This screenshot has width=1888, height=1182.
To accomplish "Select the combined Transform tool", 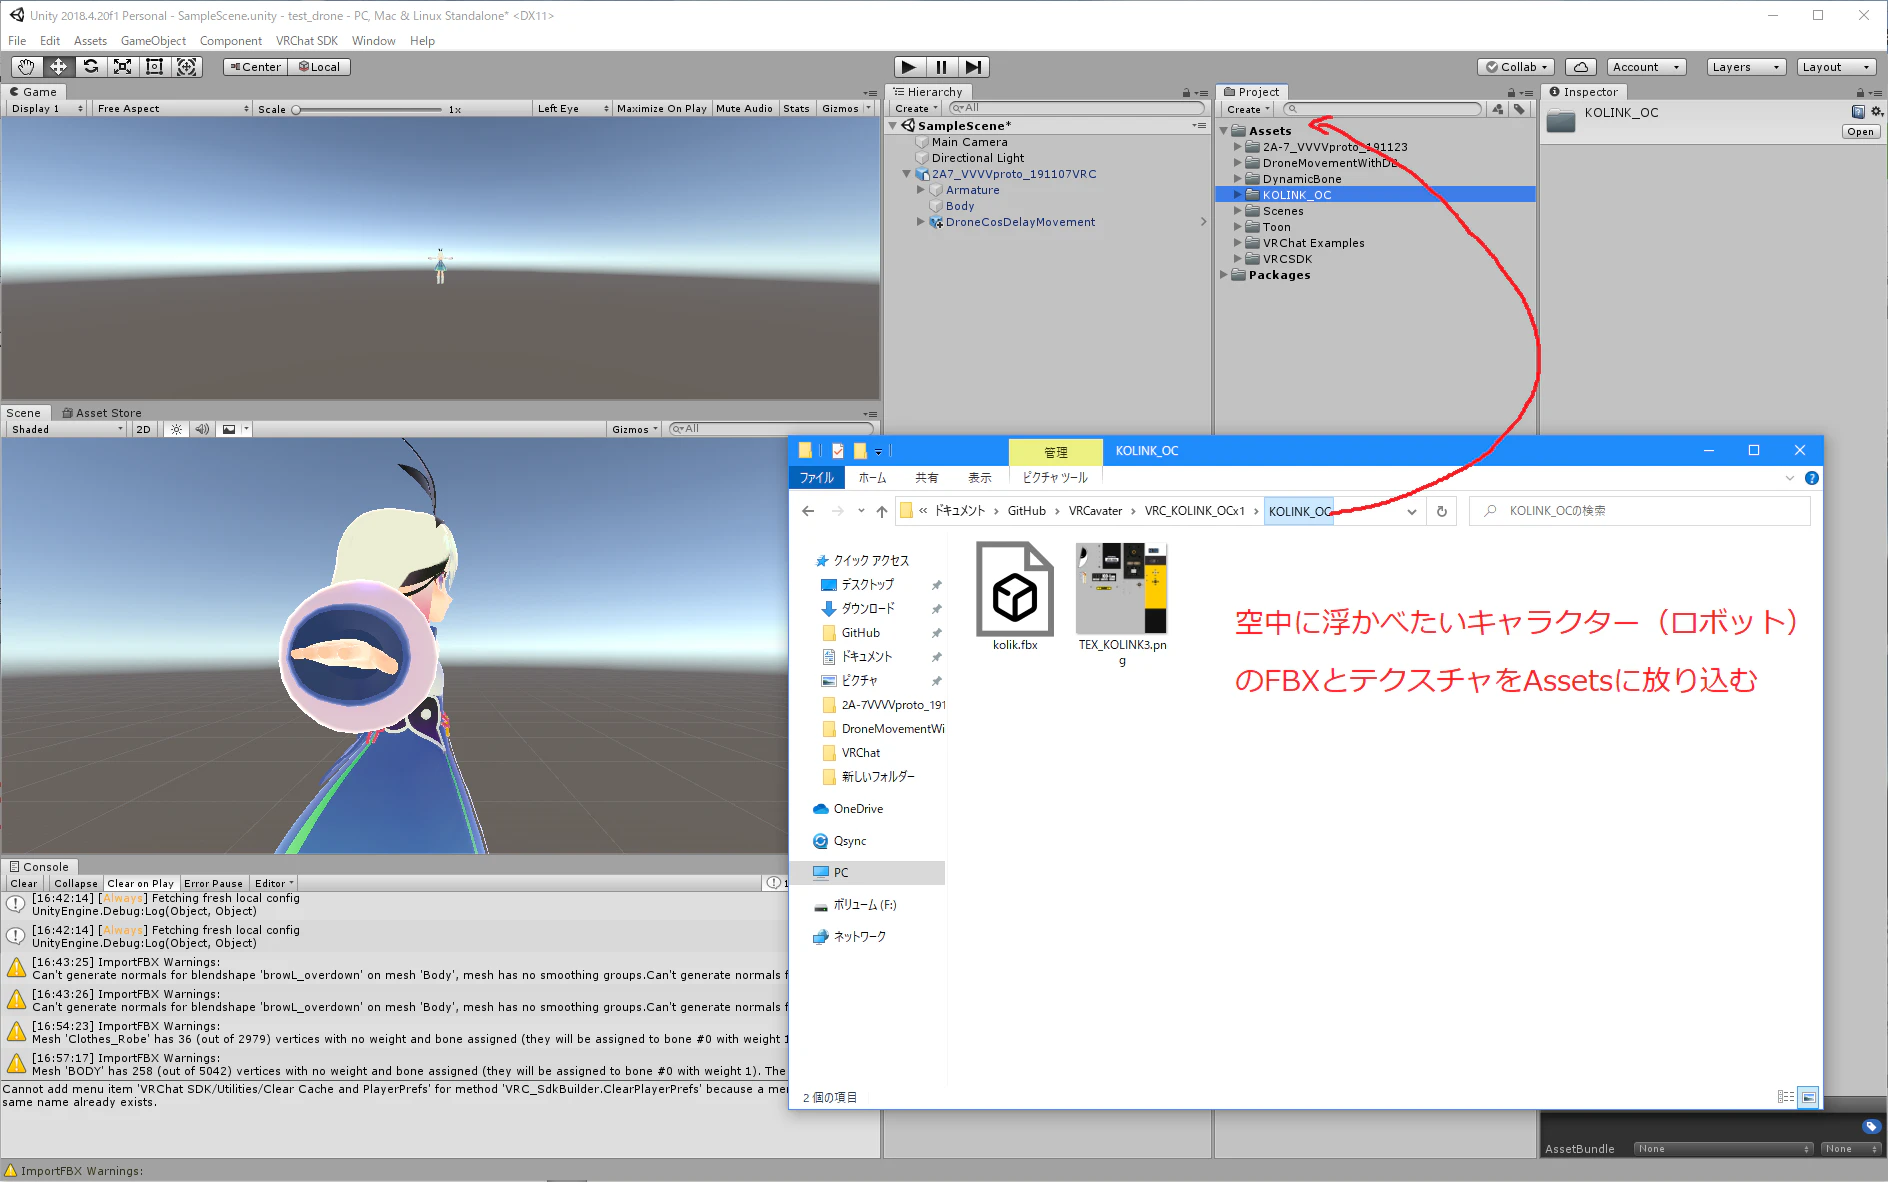I will click(x=186, y=67).
